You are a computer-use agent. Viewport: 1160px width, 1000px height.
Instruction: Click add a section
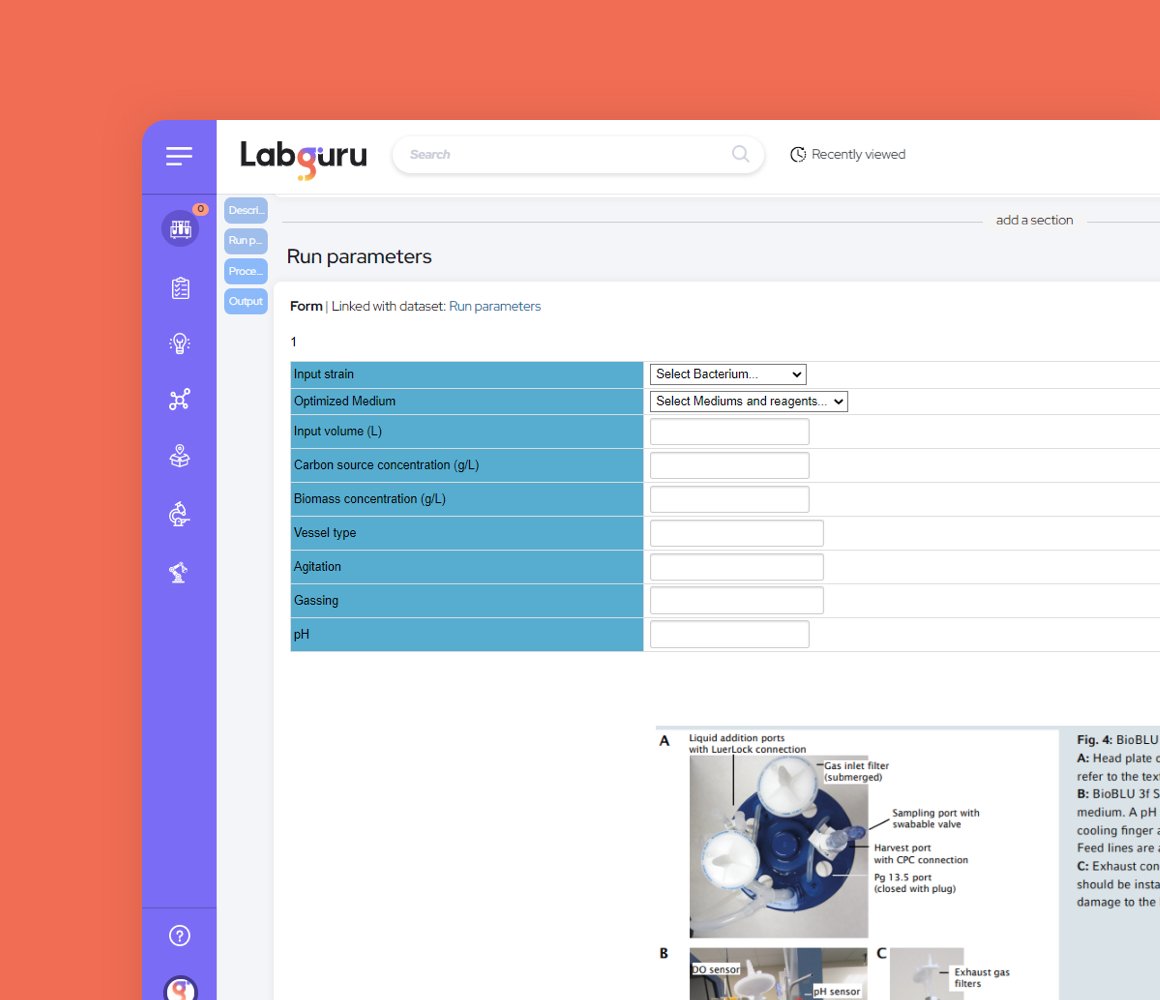pyautogui.click(x=1034, y=220)
